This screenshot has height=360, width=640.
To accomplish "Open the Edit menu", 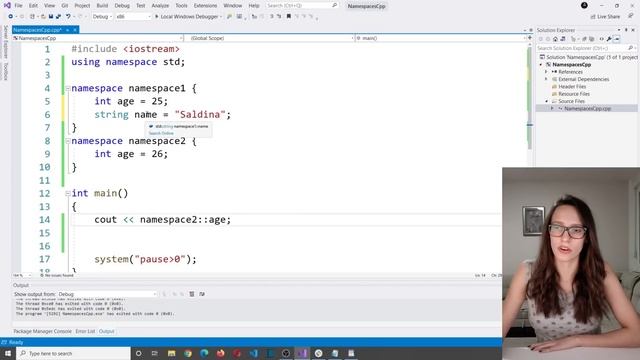I will pyautogui.click(x=33, y=6).
